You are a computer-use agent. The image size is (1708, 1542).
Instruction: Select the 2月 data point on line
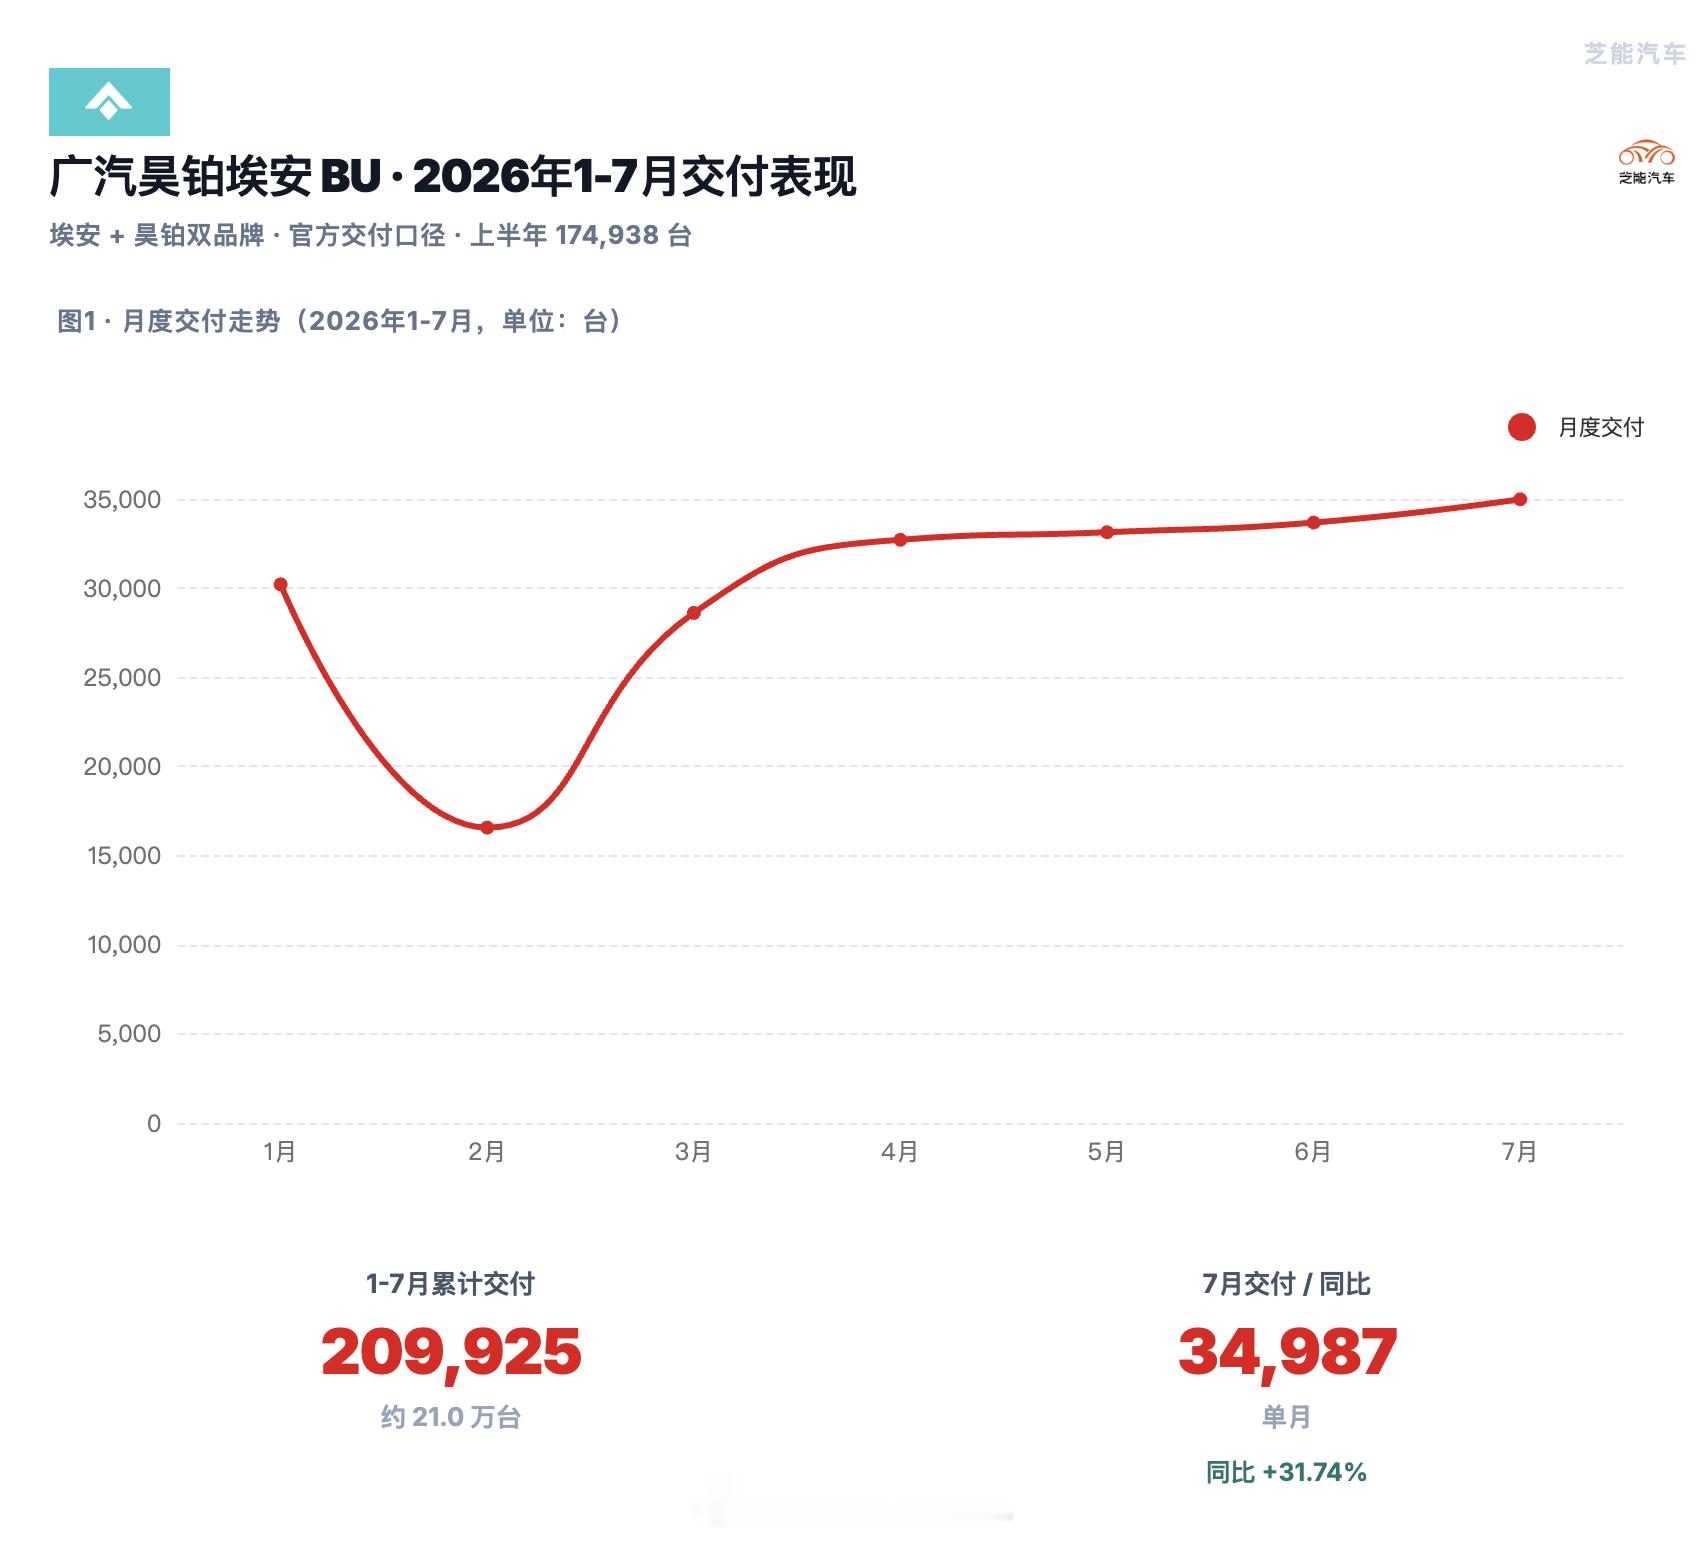(487, 827)
